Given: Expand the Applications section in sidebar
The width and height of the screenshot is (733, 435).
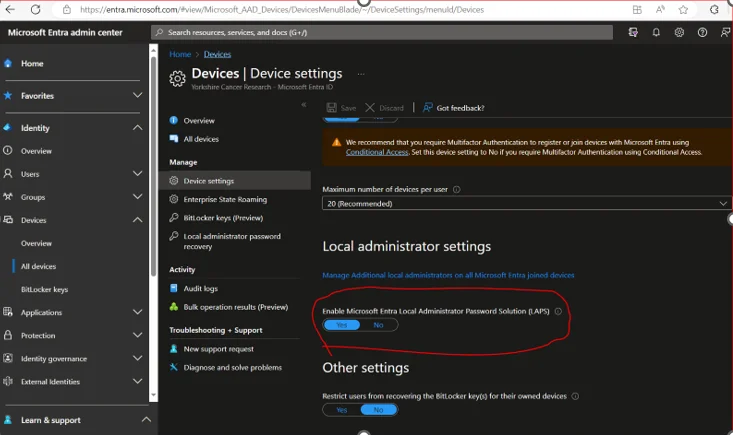Looking at the screenshot, I should point(137,312).
